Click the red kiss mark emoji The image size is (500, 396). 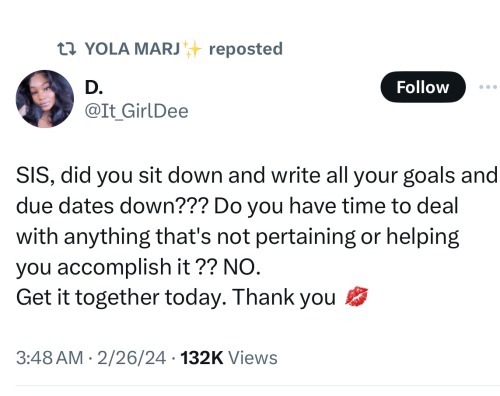pyautogui.click(x=356, y=296)
